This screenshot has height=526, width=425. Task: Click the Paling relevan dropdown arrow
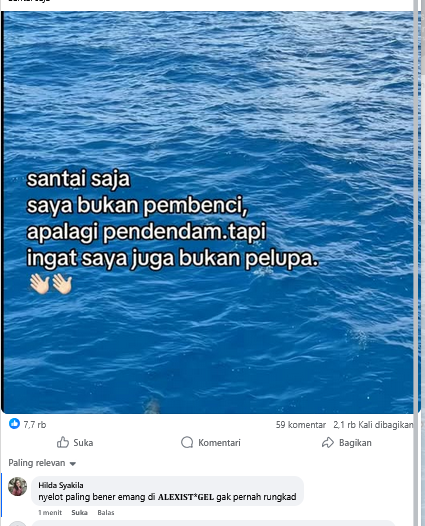(73, 464)
